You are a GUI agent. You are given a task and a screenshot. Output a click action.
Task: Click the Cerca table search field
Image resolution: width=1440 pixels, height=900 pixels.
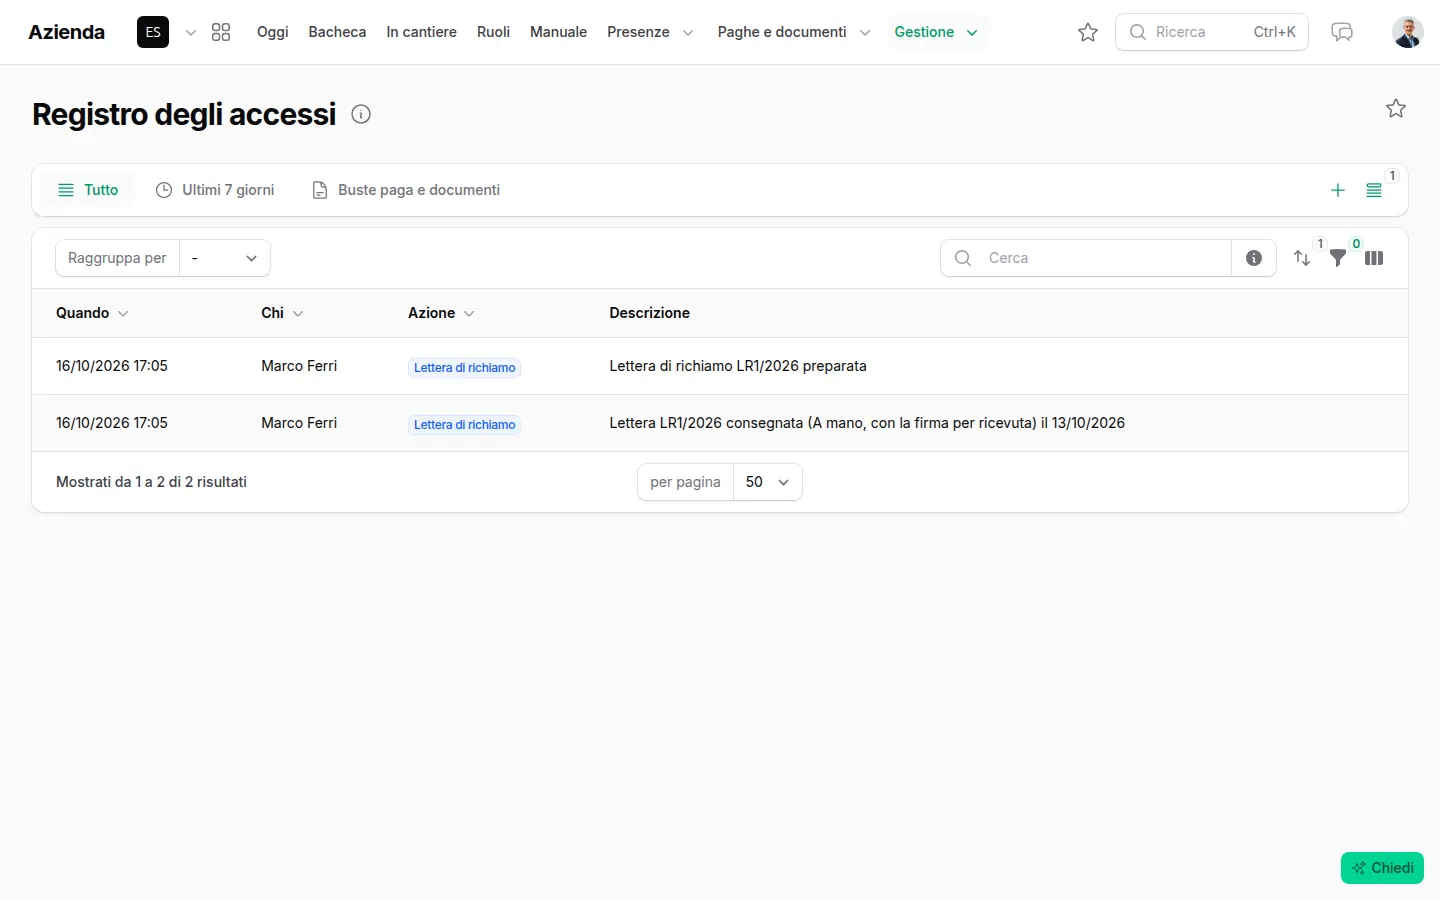pyautogui.click(x=1086, y=258)
